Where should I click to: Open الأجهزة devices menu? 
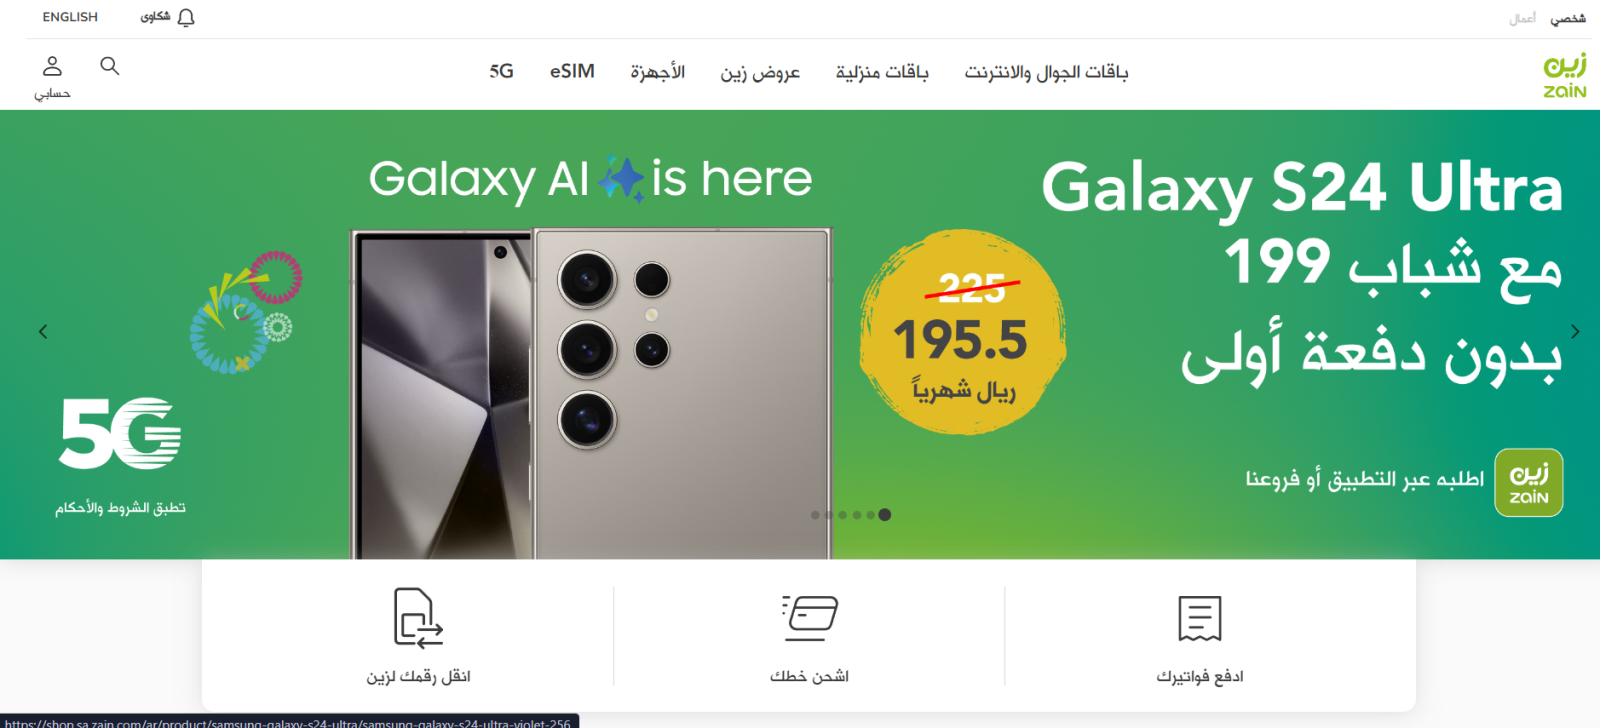click(657, 72)
